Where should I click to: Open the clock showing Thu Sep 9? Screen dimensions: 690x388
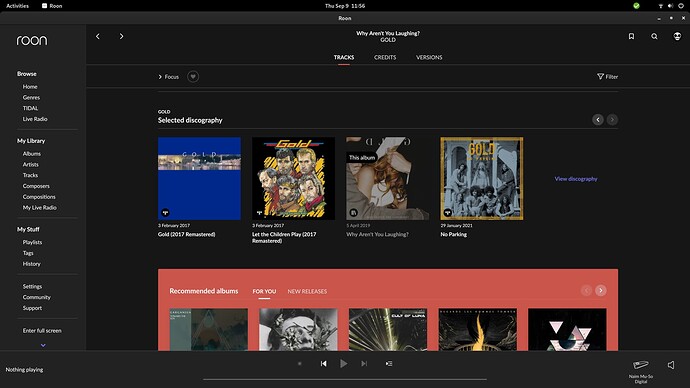pyautogui.click(x=345, y=6)
